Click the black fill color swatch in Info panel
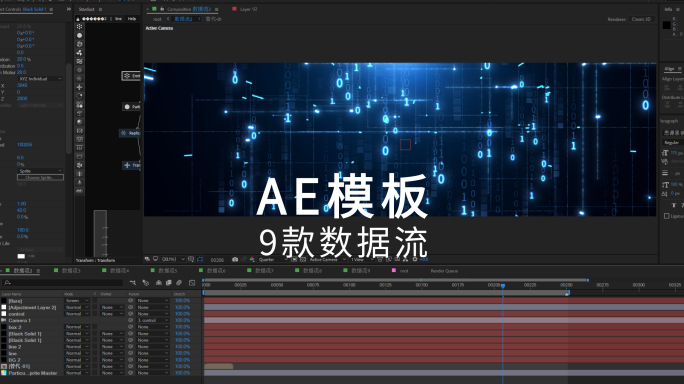This screenshot has width=684, height=384. (666, 25)
